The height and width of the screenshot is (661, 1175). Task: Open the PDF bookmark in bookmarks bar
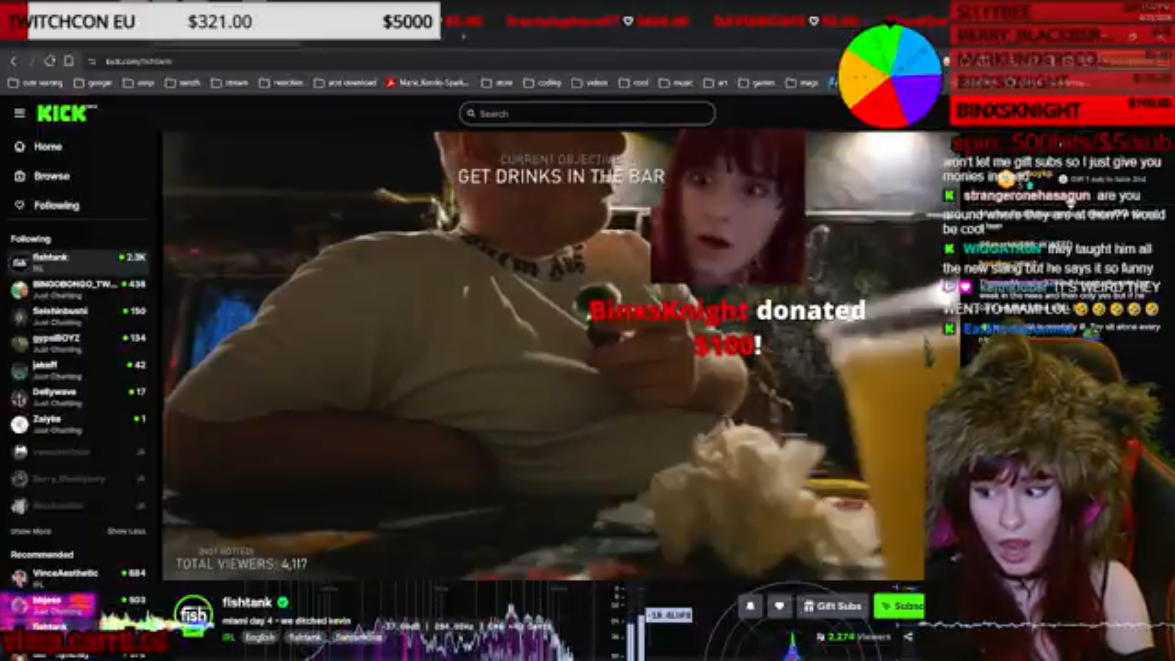tap(428, 82)
